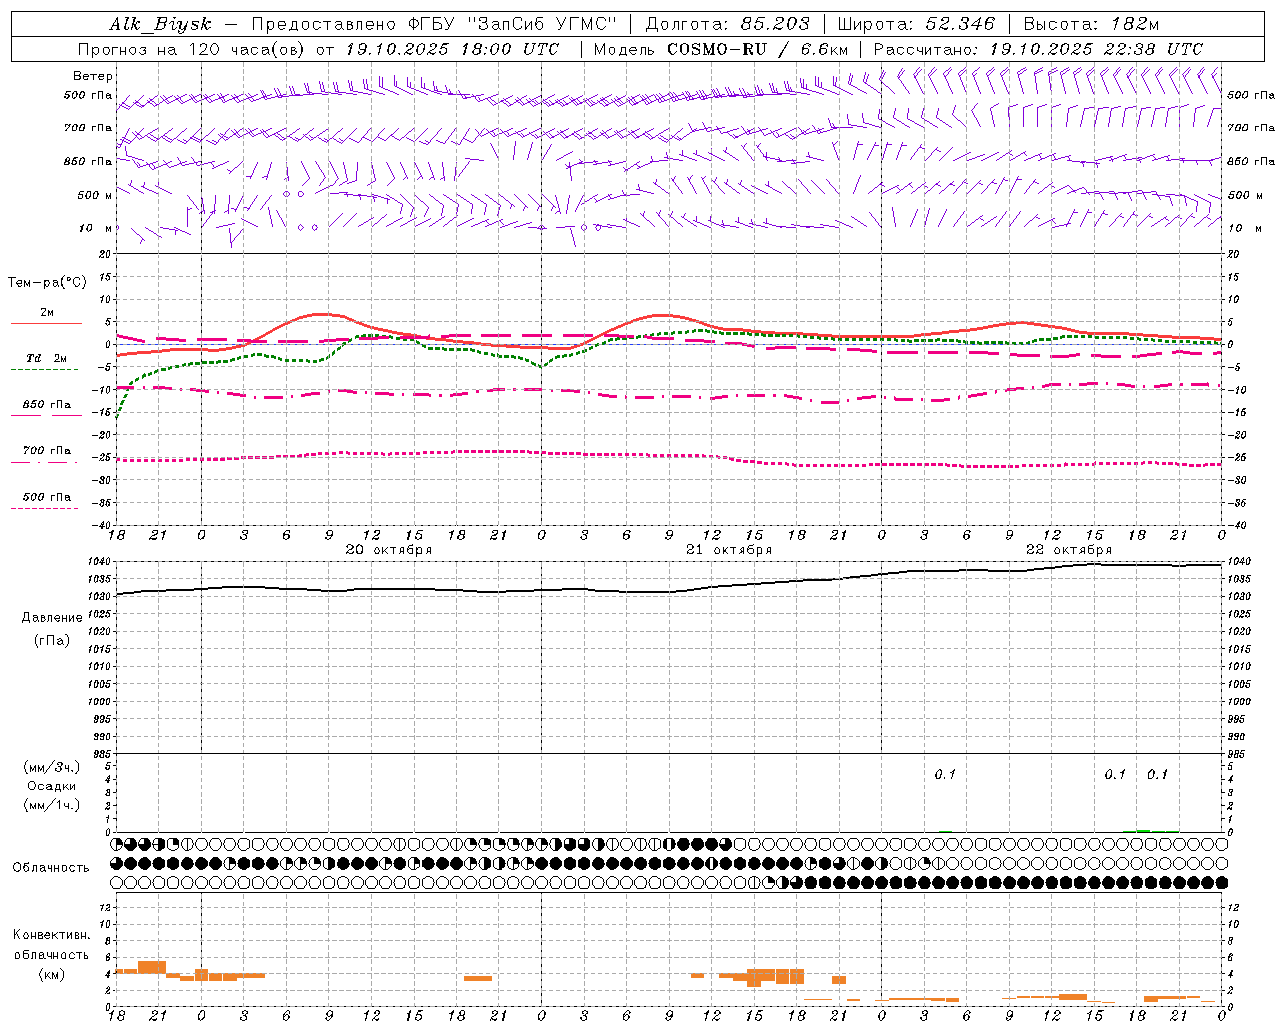Click the date label 21 октября

tap(729, 549)
